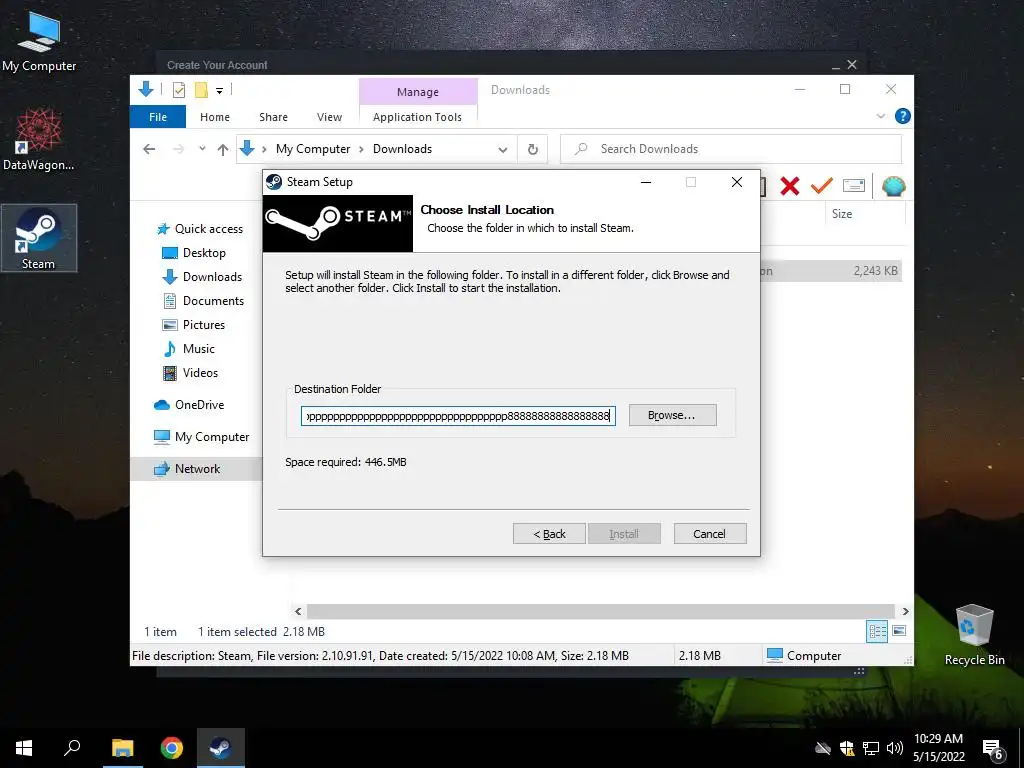The height and width of the screenshot is (768, 1024).
Task: Select OneDrive in navigation pane
Action: point(189,405)
